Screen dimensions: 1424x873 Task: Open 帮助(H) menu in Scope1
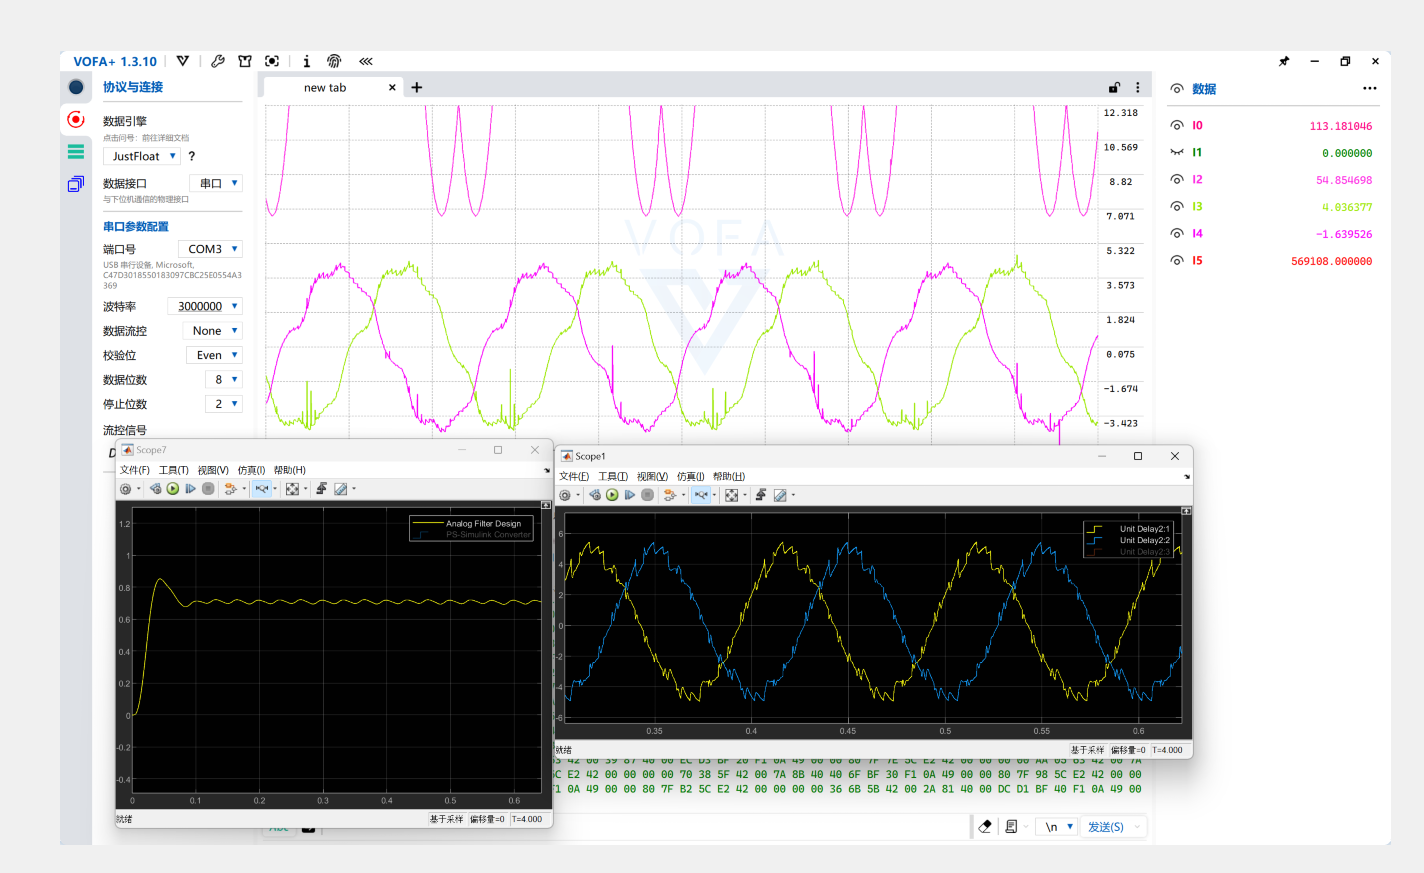tap(729, 477)
